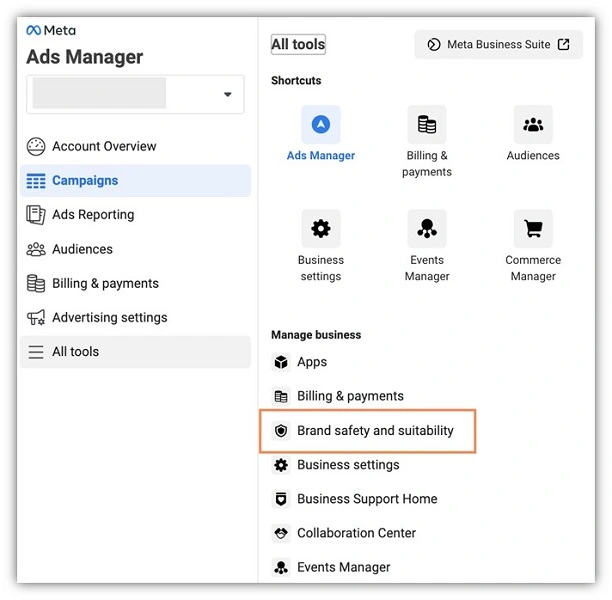
Task: Click Billing & payments icon in Manage business
Action: tap(281, 397)
